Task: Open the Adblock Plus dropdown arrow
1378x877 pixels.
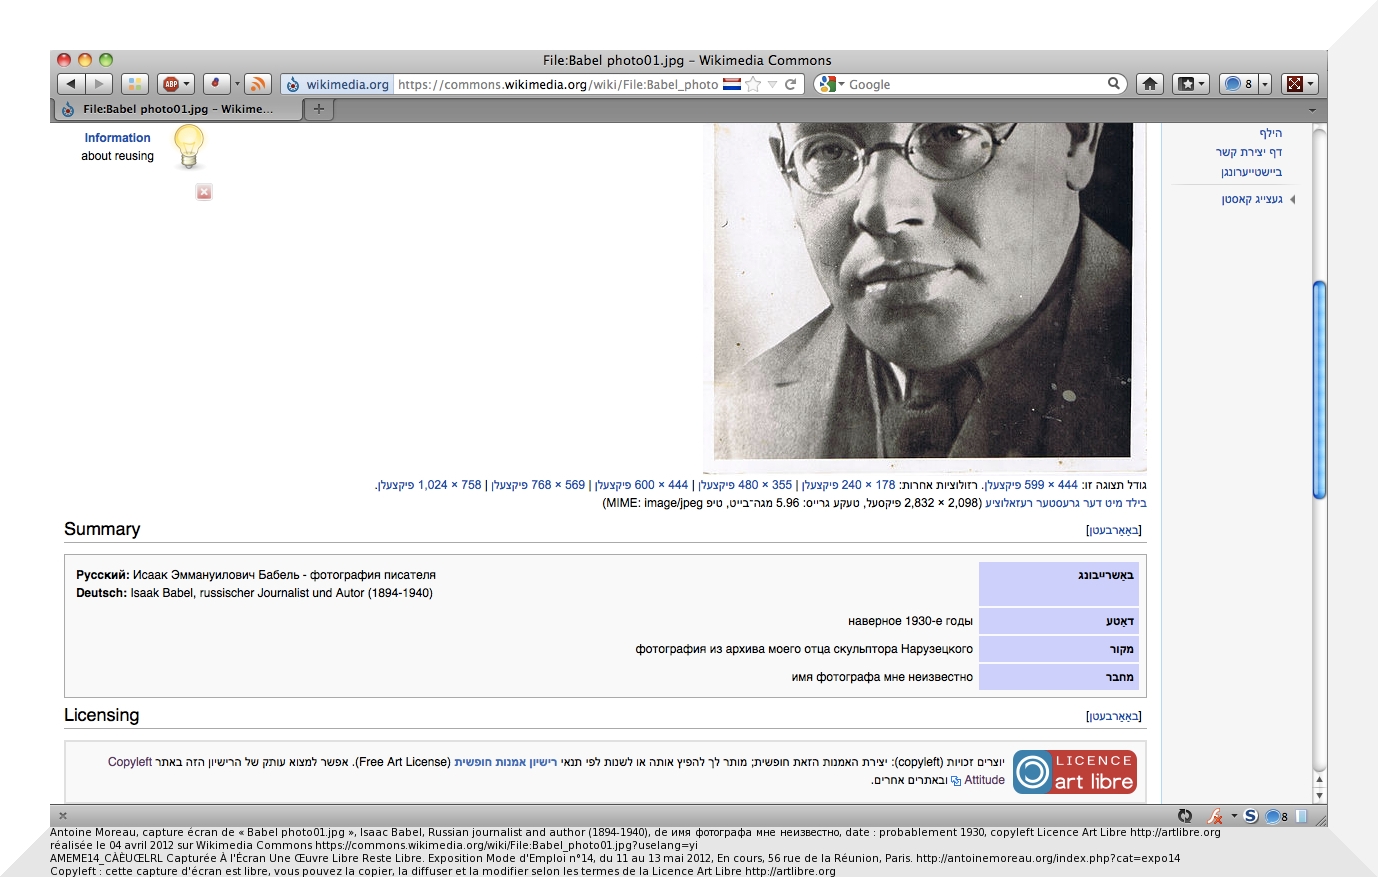Action: pyautogui.click(x=187, y=84)
